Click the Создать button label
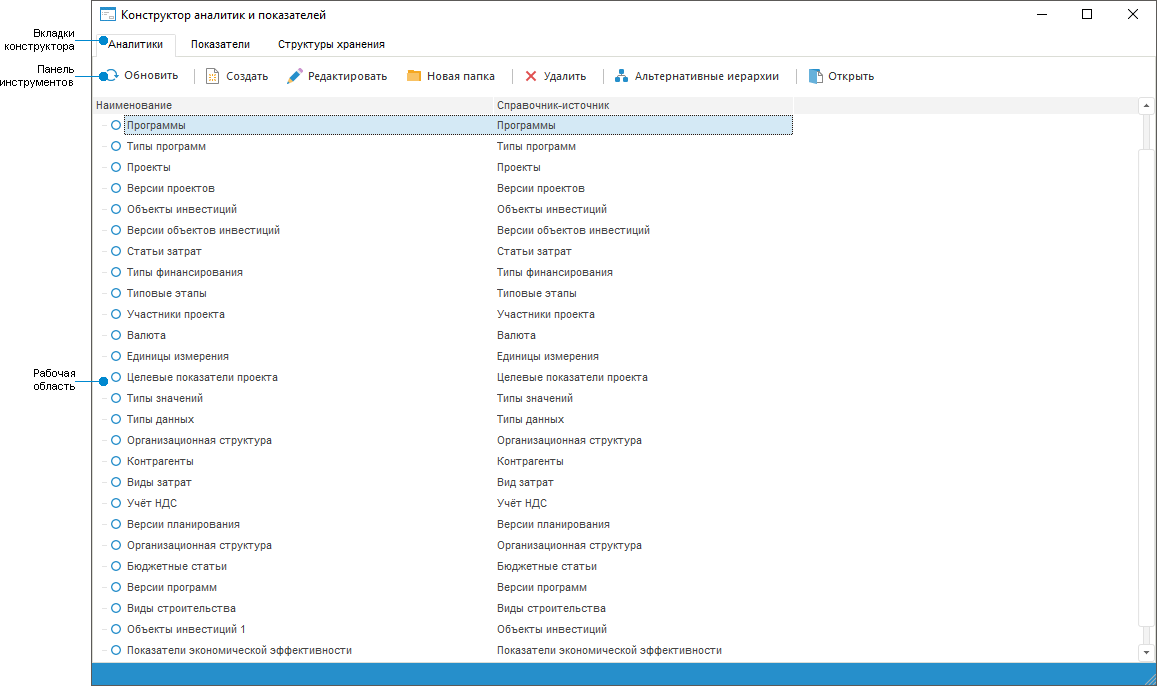The width and height of the screenshot is (1157, 686). 246,76
